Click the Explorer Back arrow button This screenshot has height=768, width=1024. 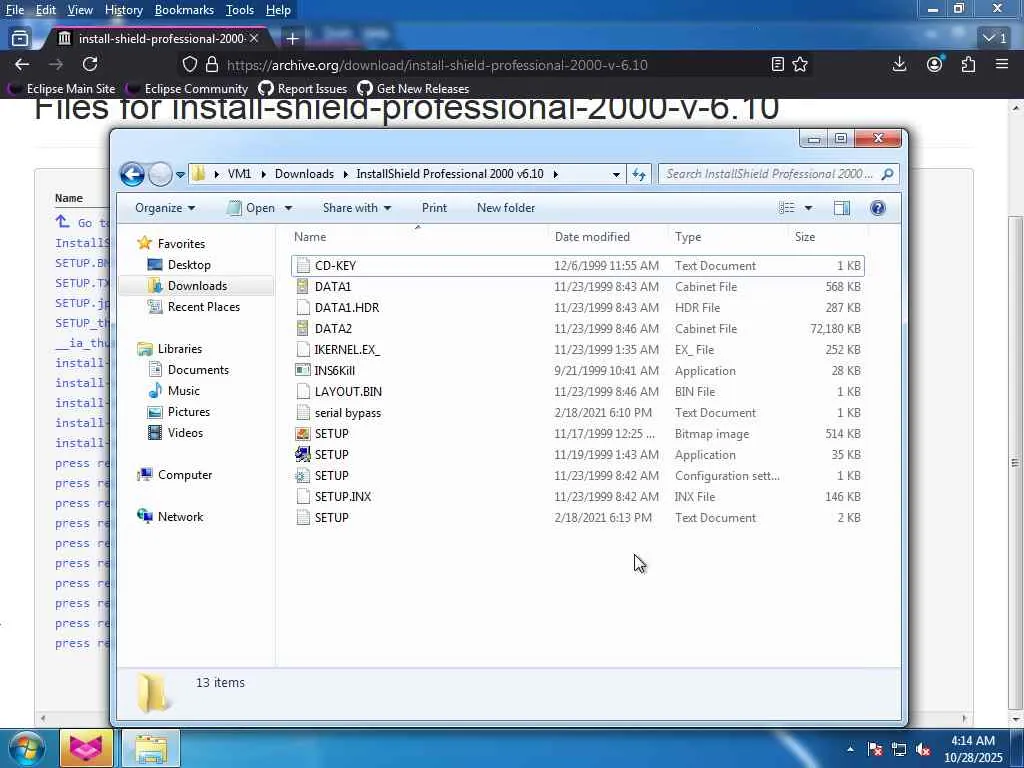pos(132,174)
